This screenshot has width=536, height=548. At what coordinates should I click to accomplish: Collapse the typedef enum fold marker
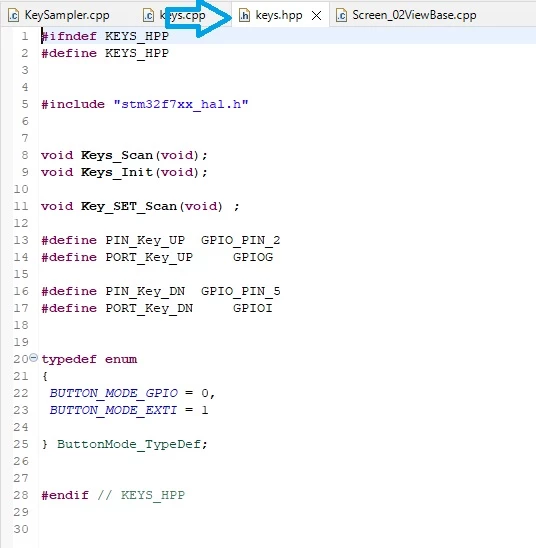(x=33, y=357)
